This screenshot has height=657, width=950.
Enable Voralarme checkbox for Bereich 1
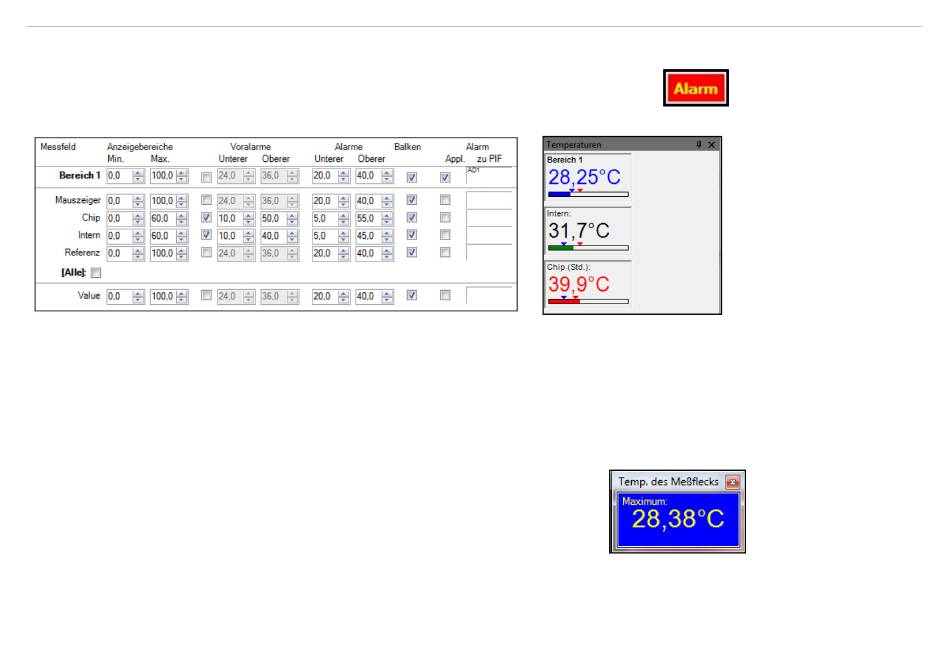click(x=207, y=178)
